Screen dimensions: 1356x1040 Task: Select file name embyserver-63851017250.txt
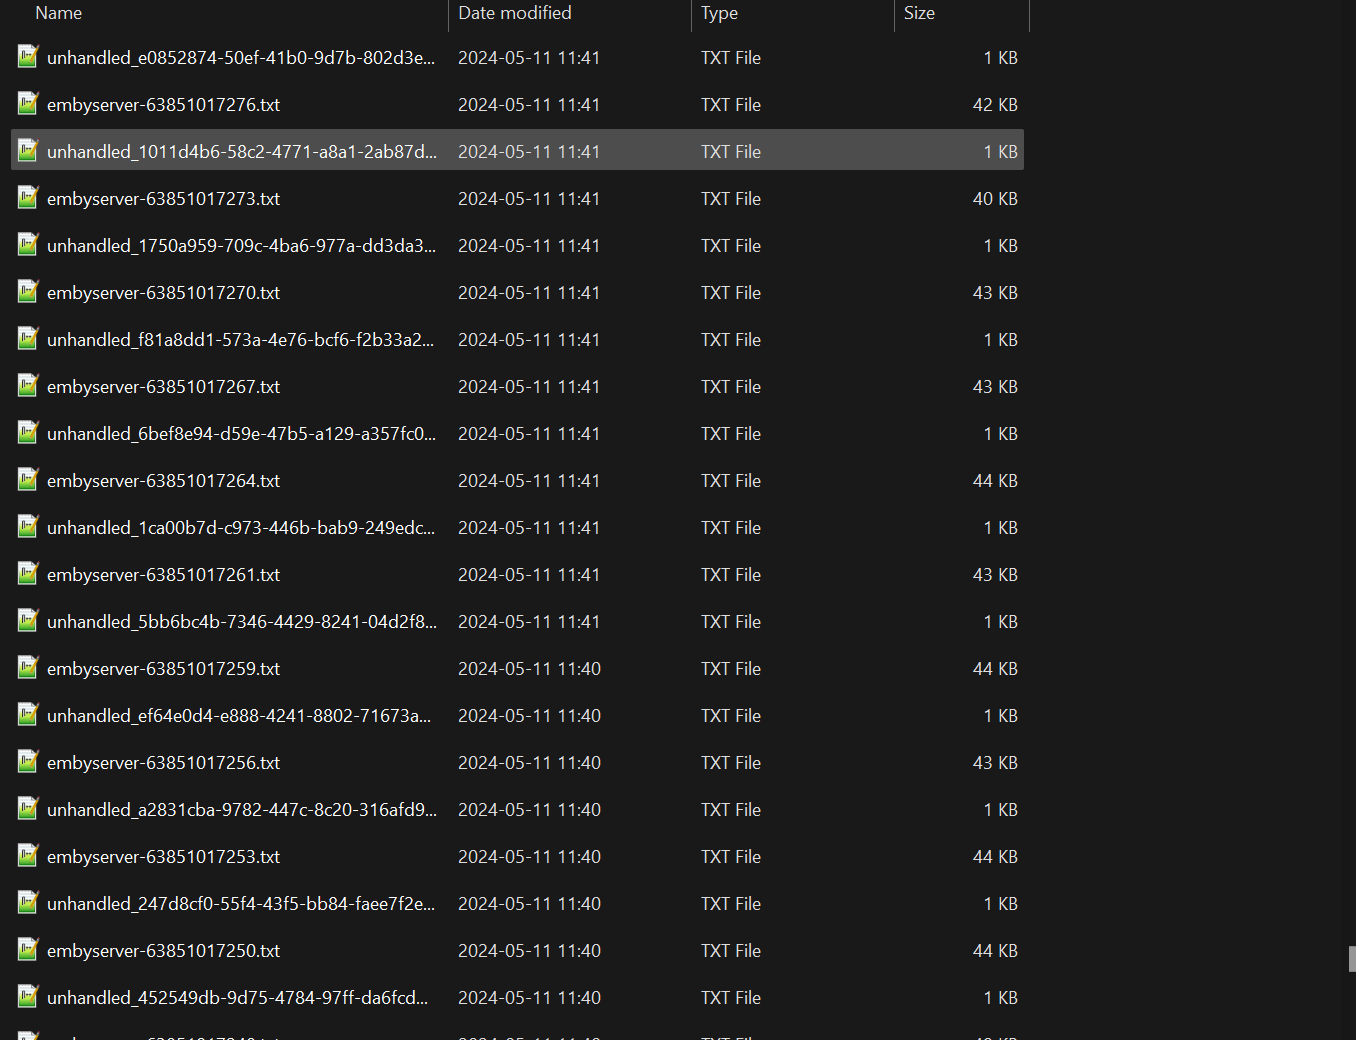click(163, 951)
